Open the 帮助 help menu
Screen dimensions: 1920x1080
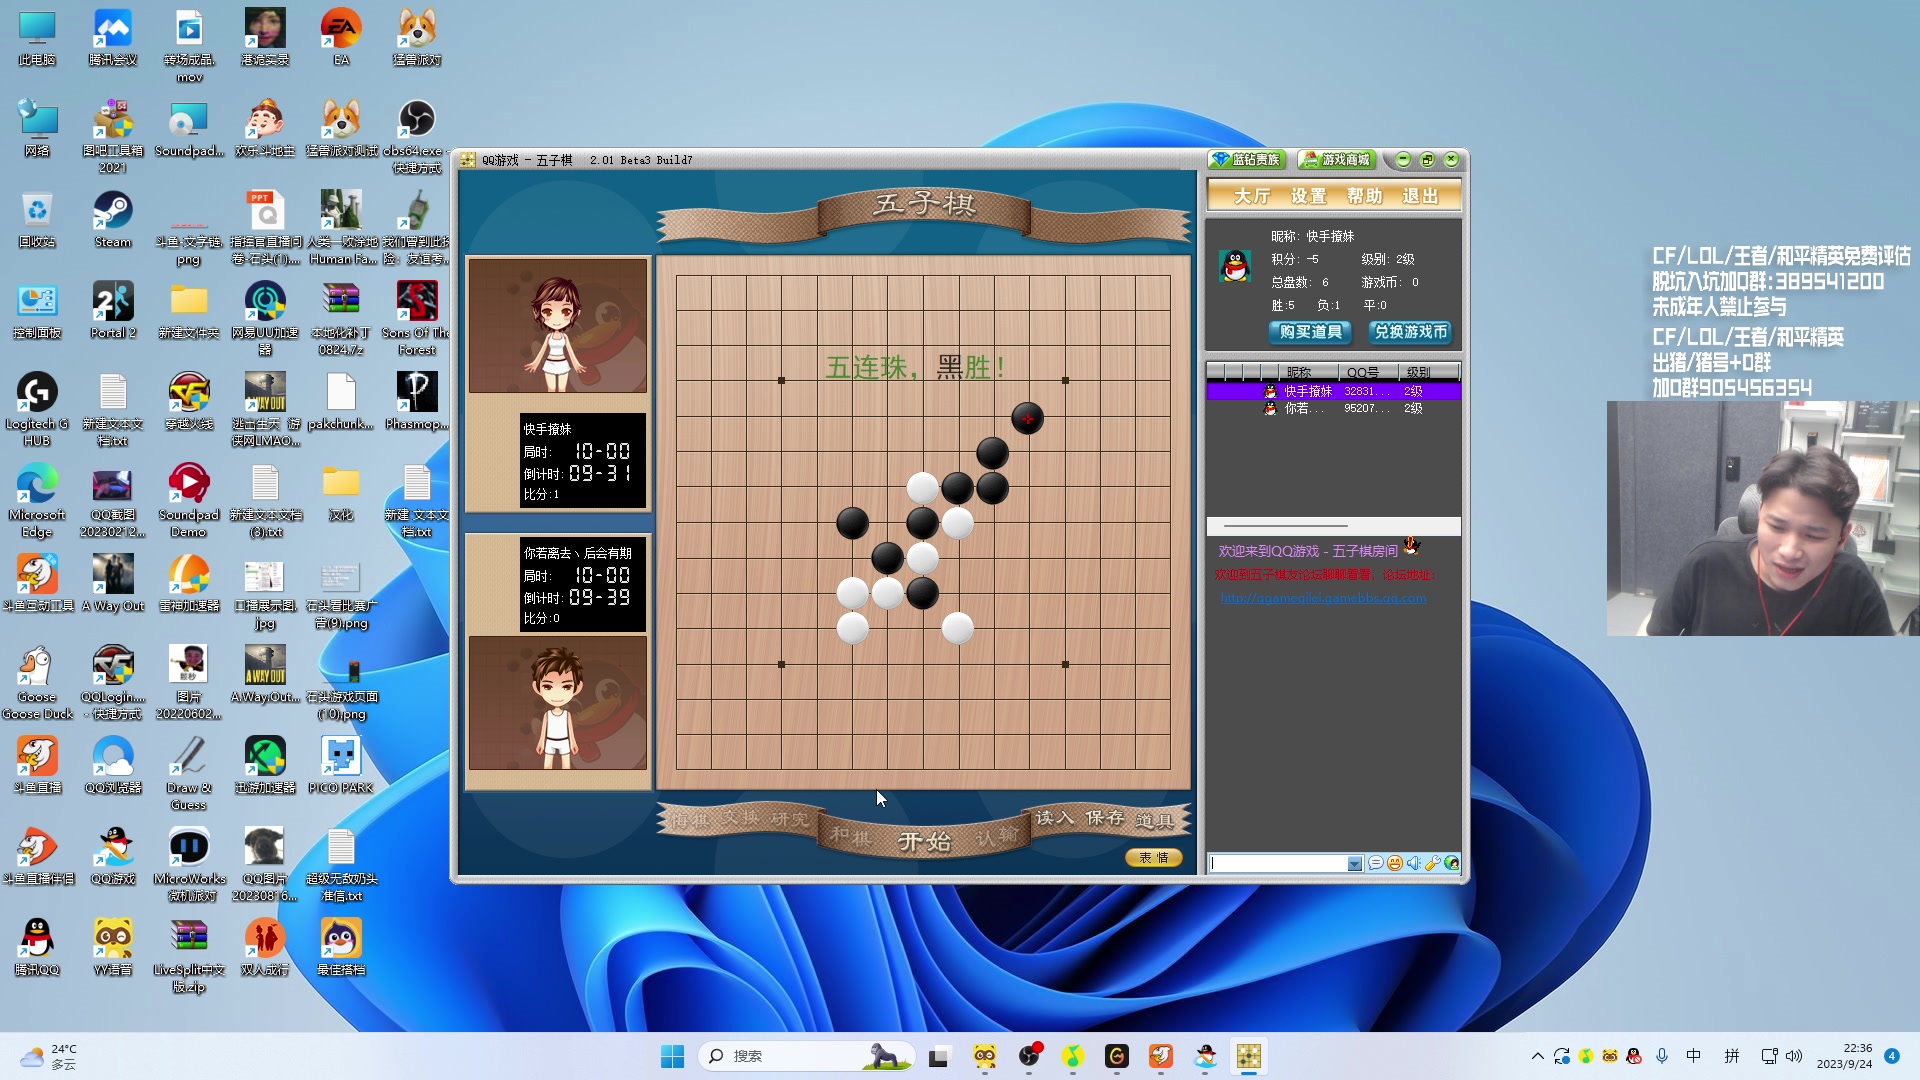(x=1364, y=196)
